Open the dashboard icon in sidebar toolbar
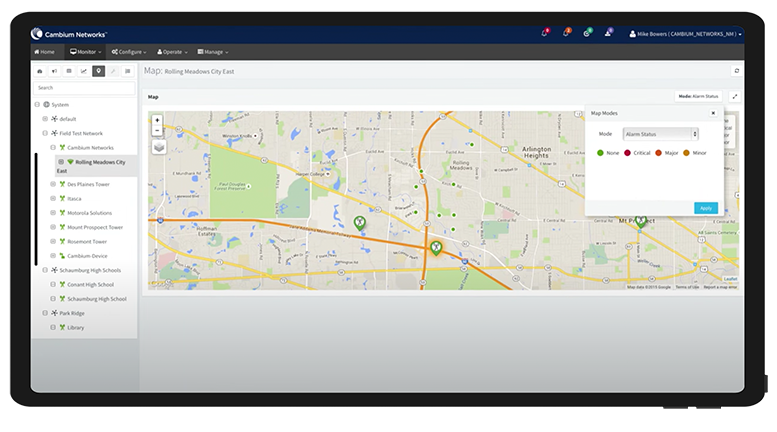This screenshot has height=432, width=777. [40, 71]
